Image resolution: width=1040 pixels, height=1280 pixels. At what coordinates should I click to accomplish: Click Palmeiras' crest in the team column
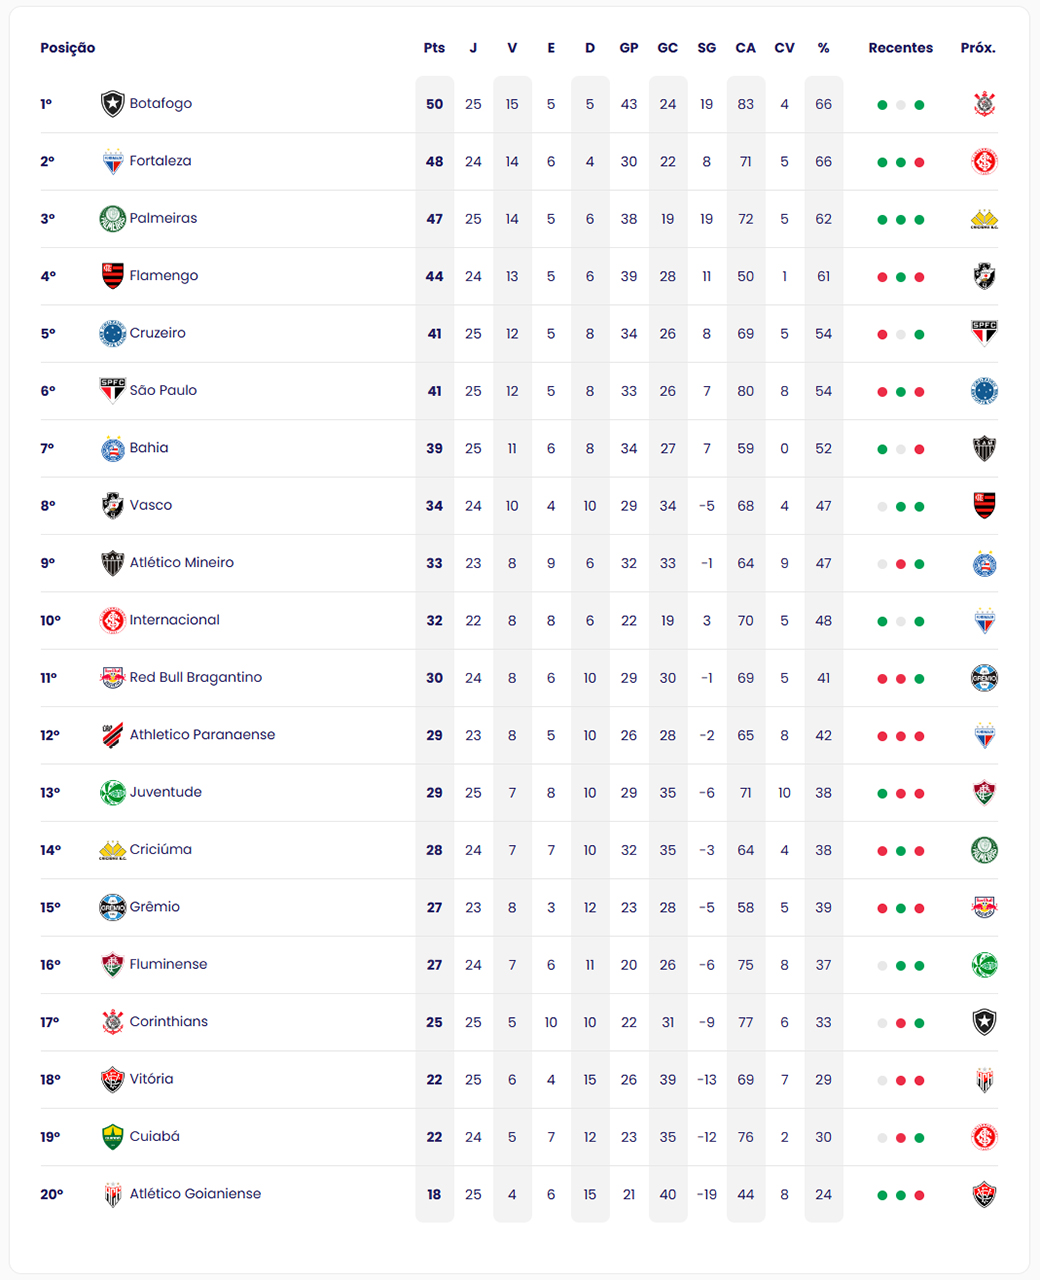tap(112, 219)
